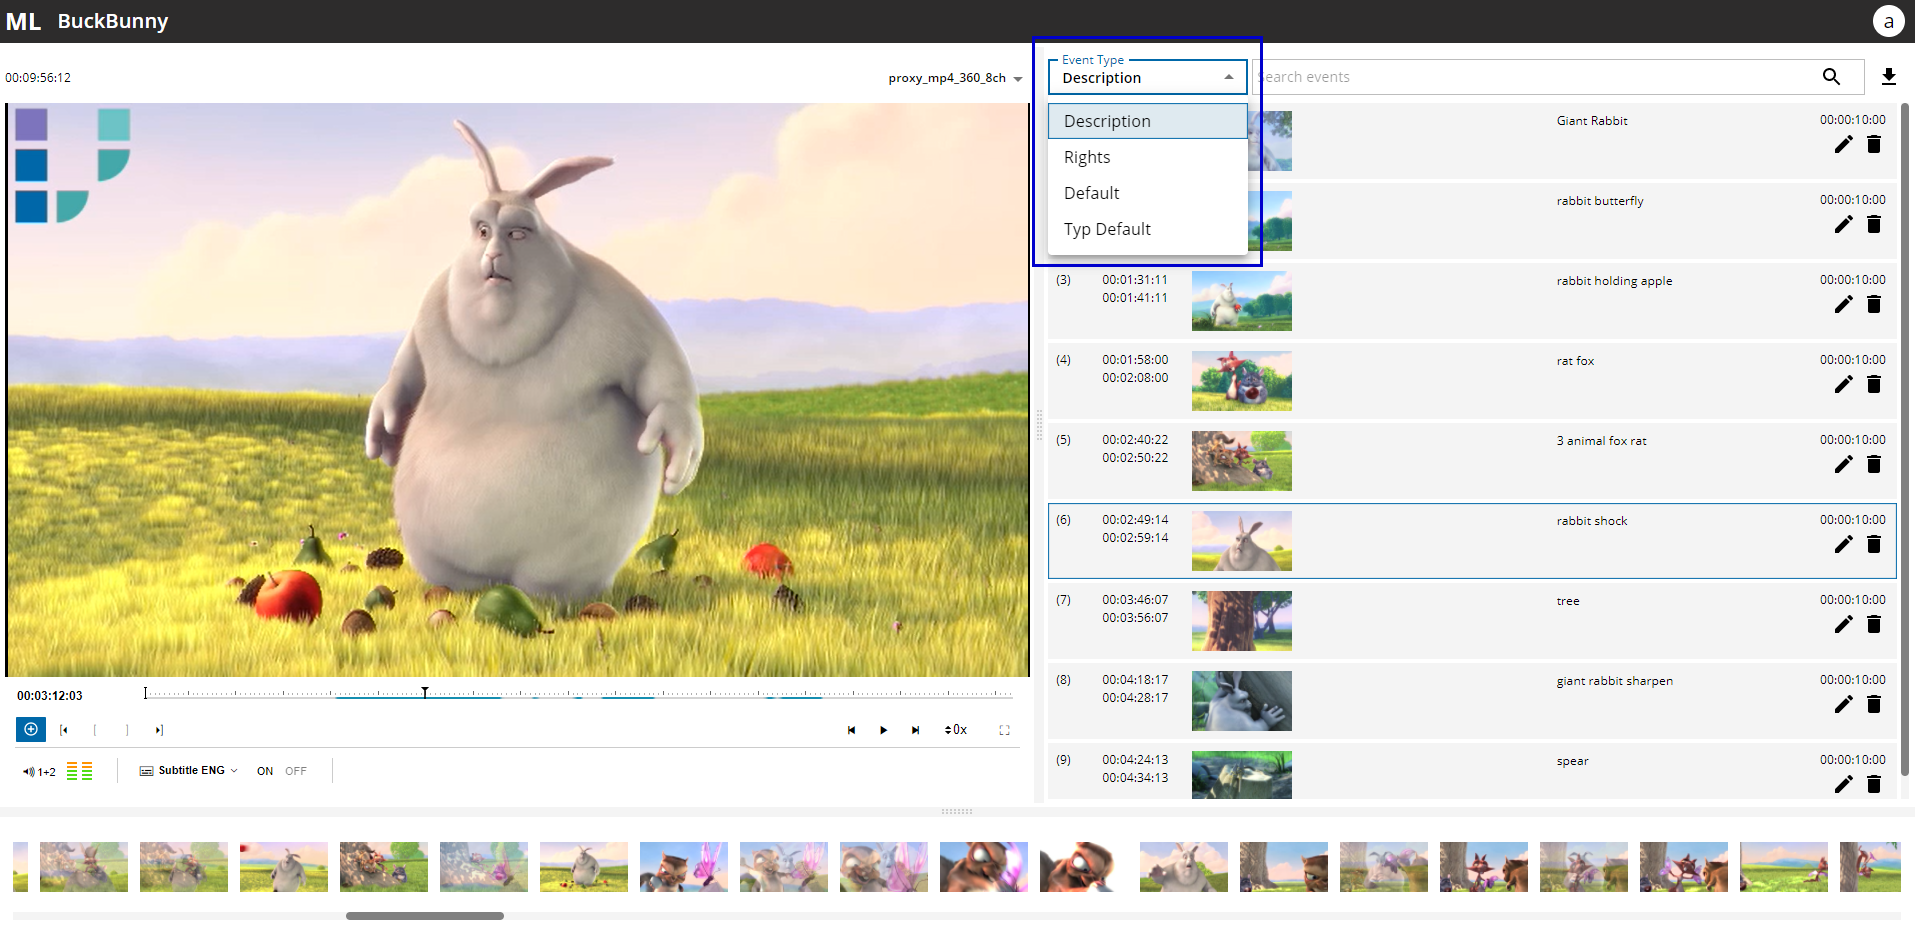Open thumbnail of rabbit shock event
This screenshot has height=932, width=1915.
point(1242,541)
